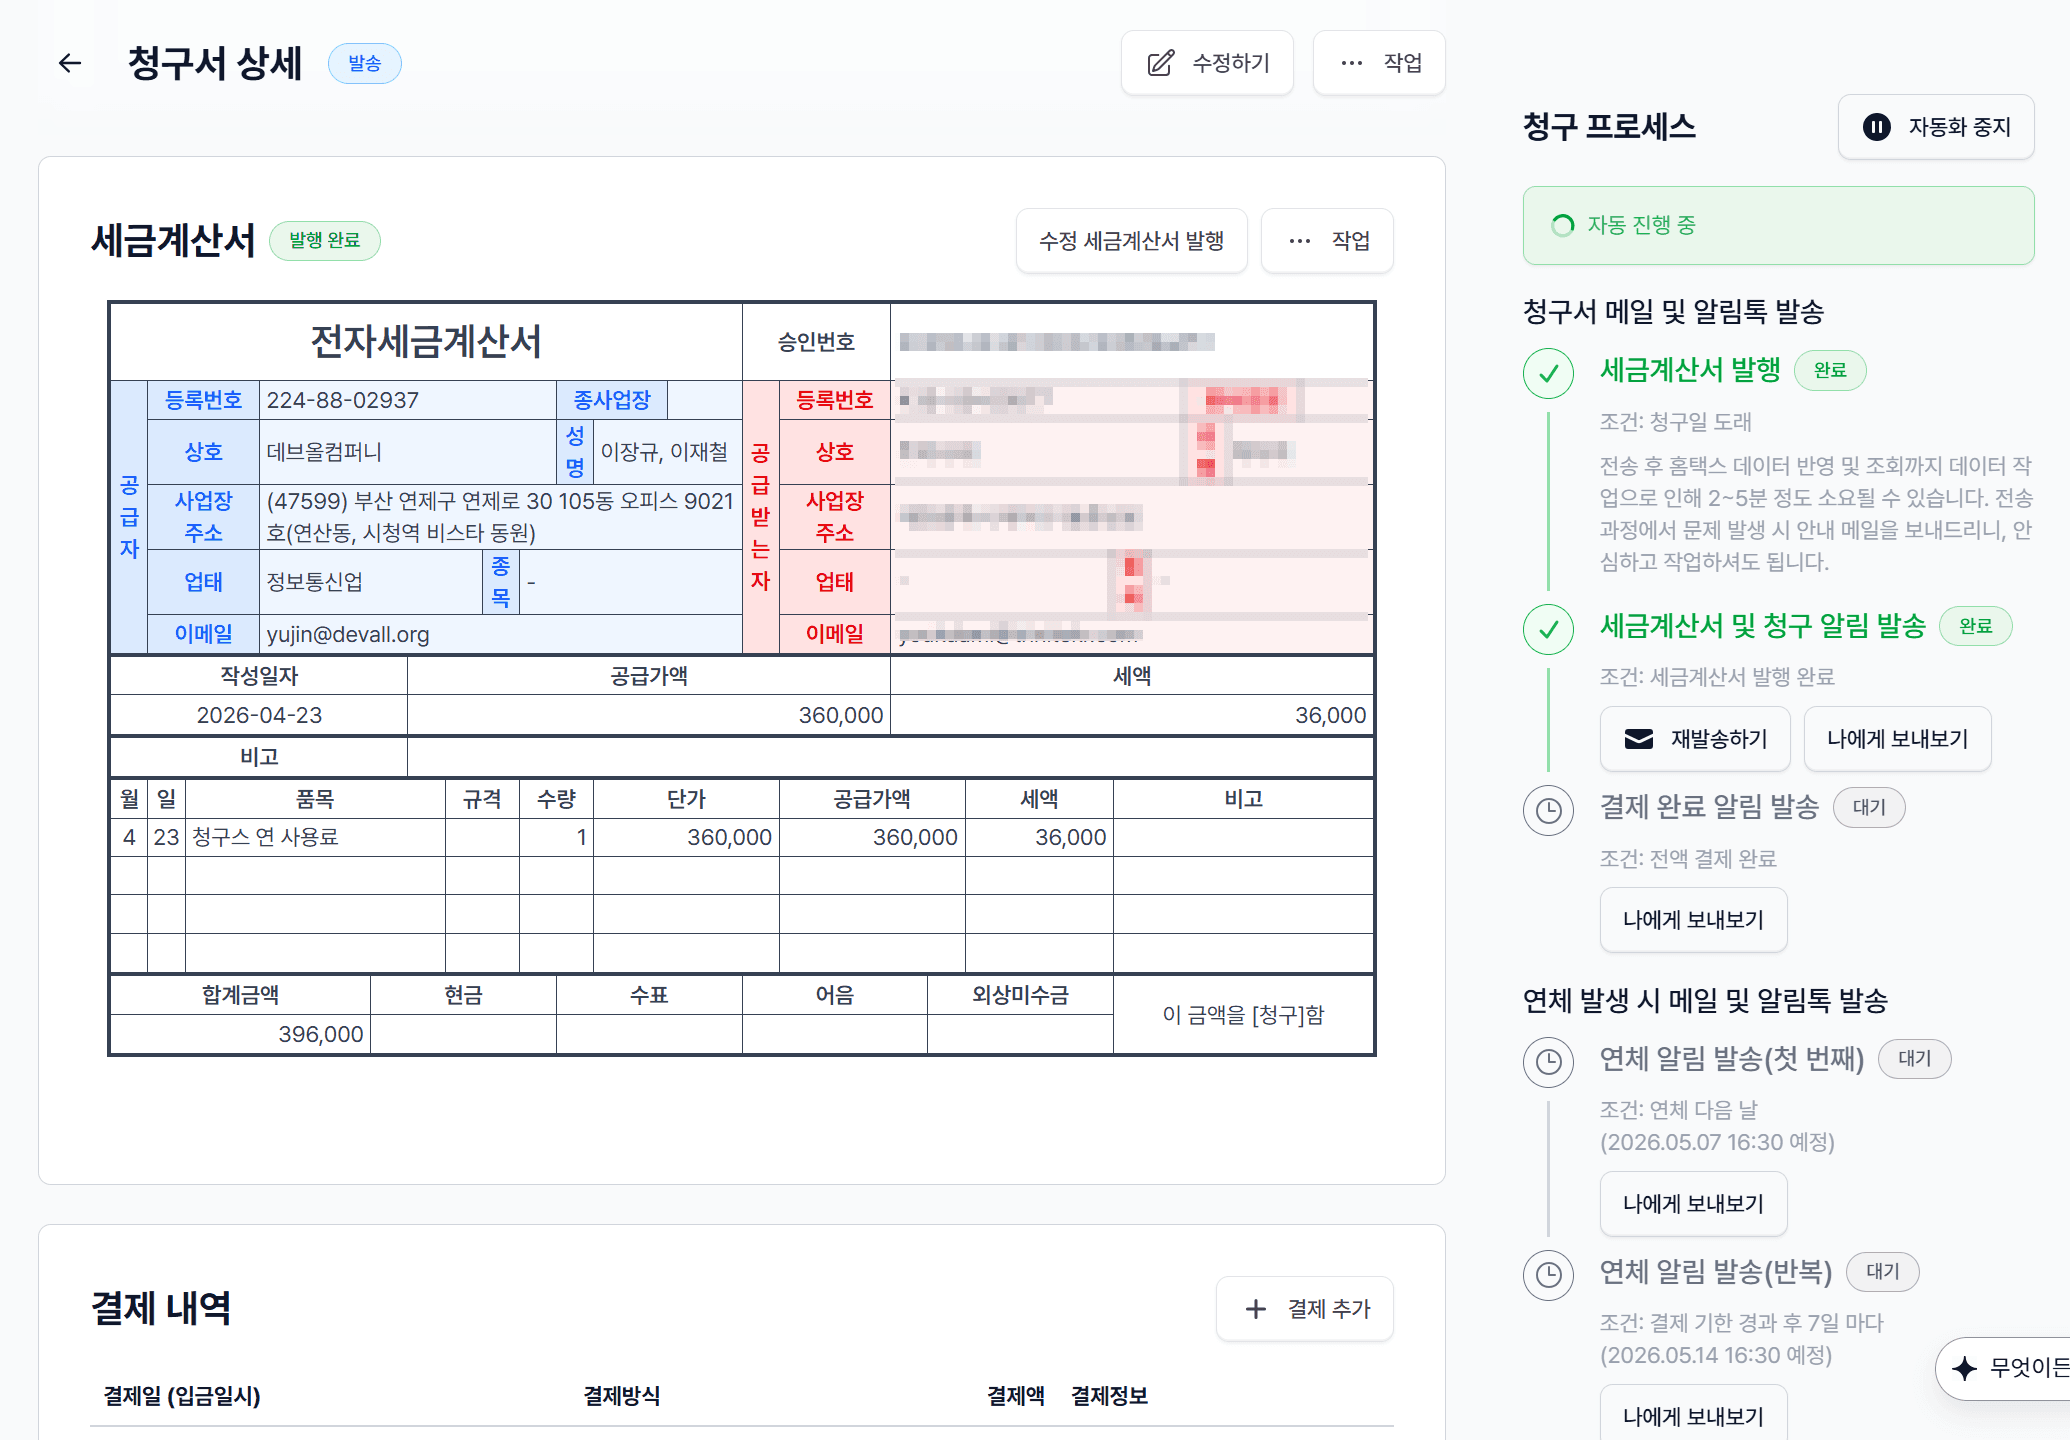Click 나에게 보내기 under 연체 알림 첫 번째

[1693, 1204]
